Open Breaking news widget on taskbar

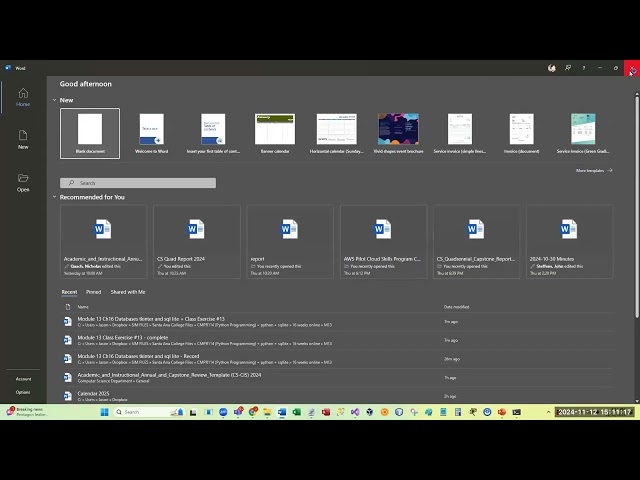25,412
